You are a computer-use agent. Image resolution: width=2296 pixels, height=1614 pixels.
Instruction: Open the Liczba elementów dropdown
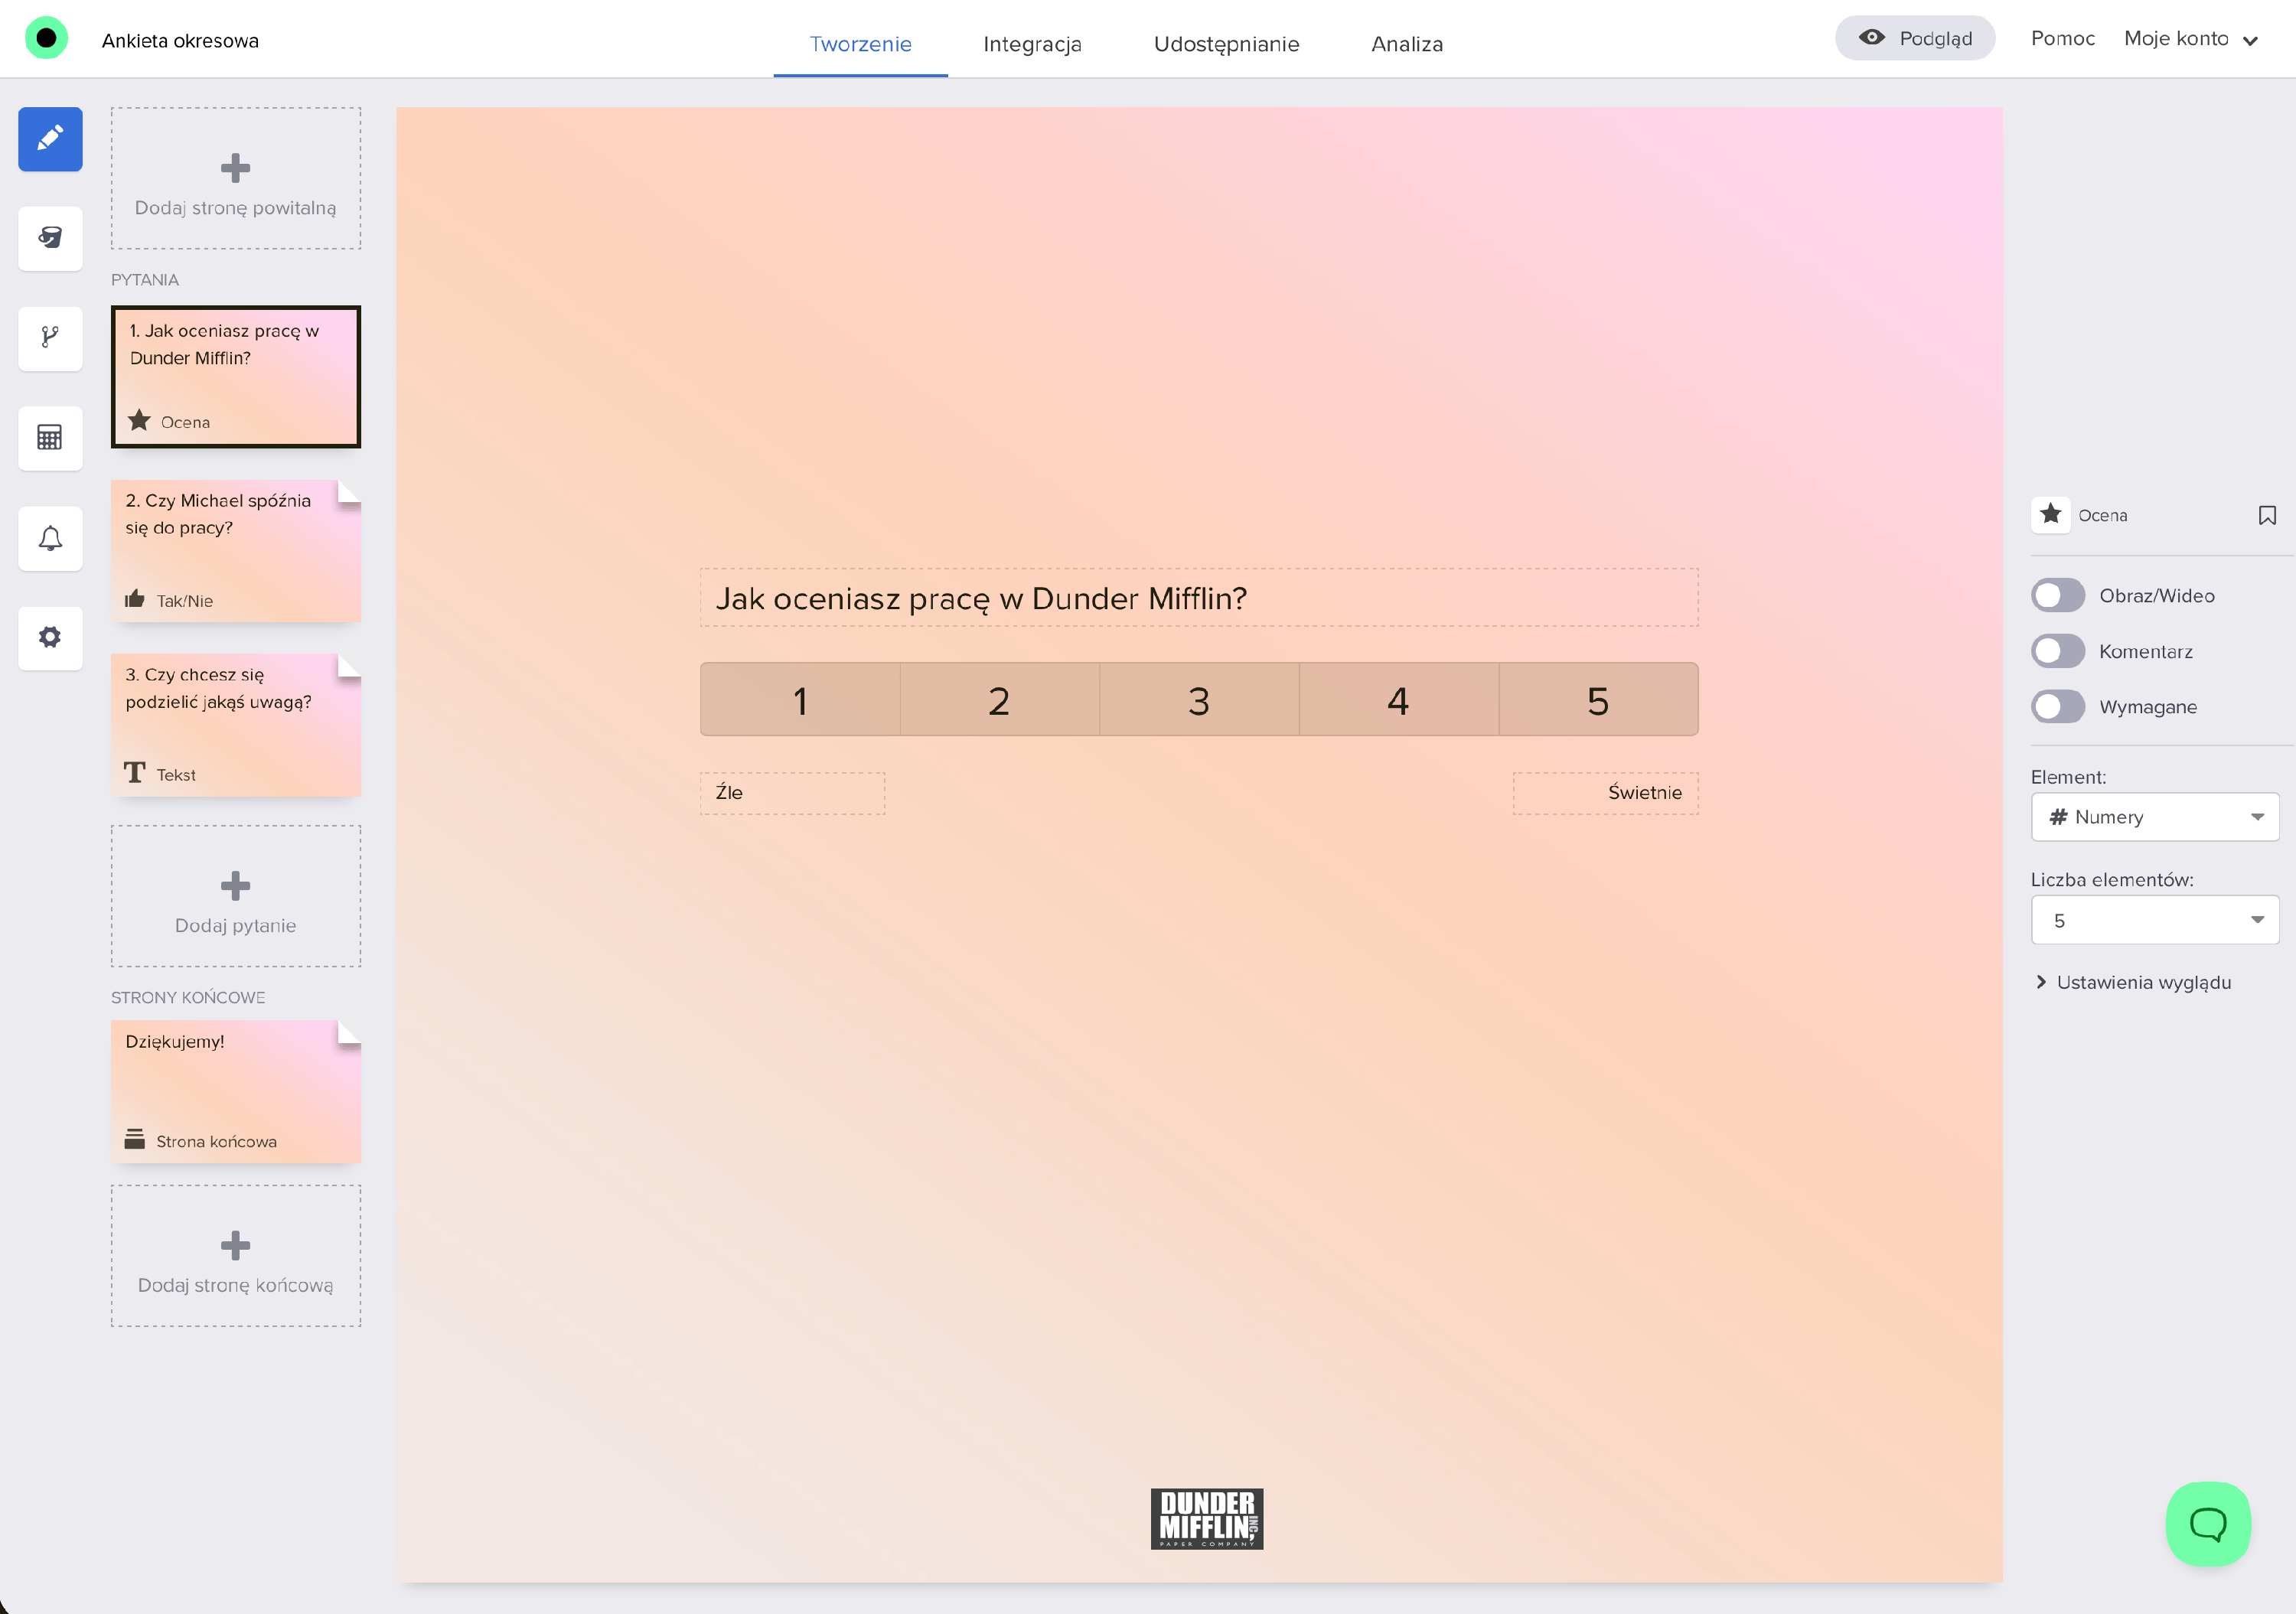tap(2154, 920)
